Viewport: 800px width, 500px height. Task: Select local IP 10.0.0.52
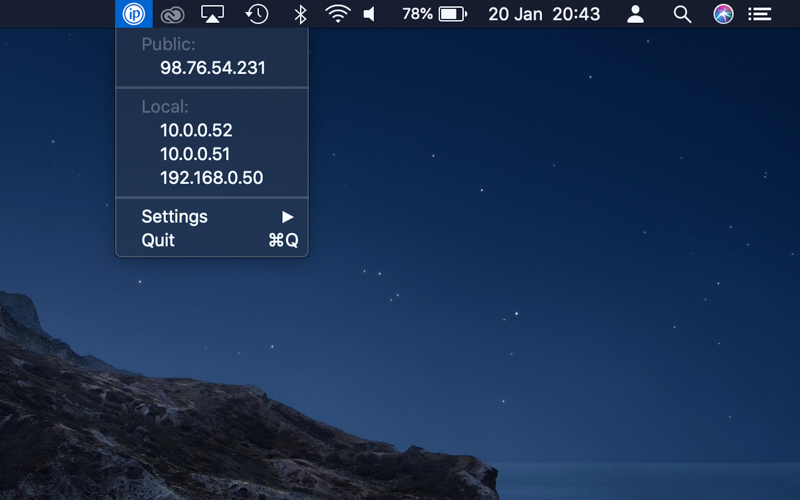(212, 131)
